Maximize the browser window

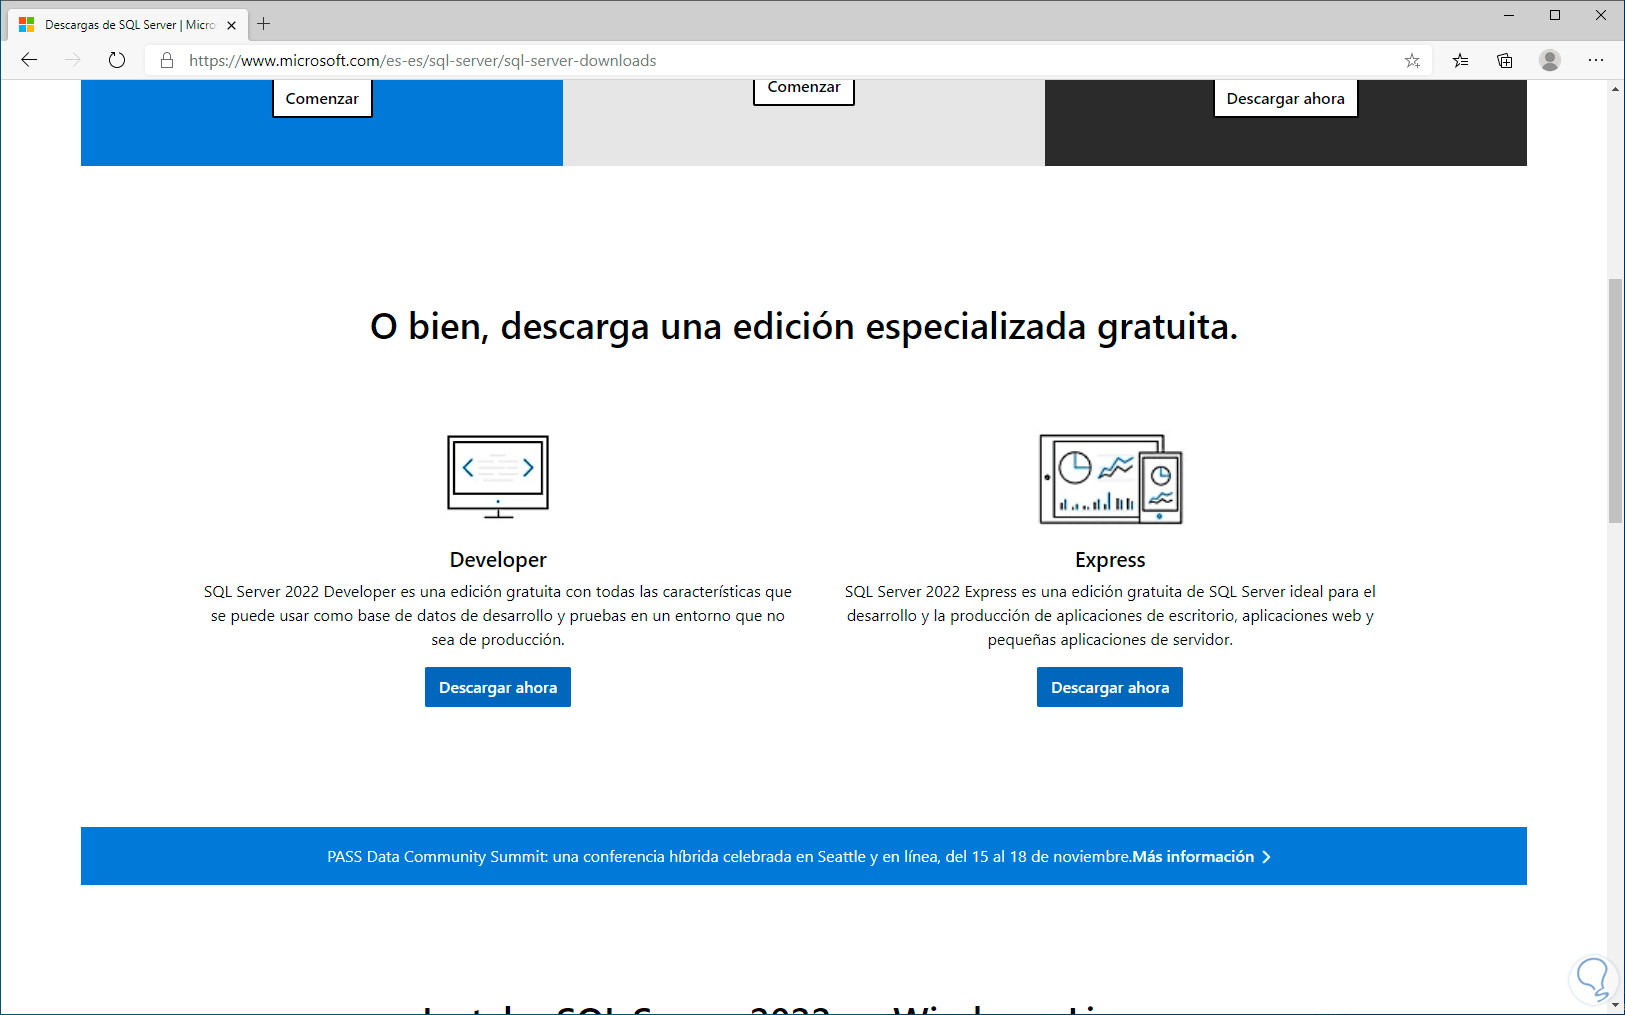[1555, 15]
